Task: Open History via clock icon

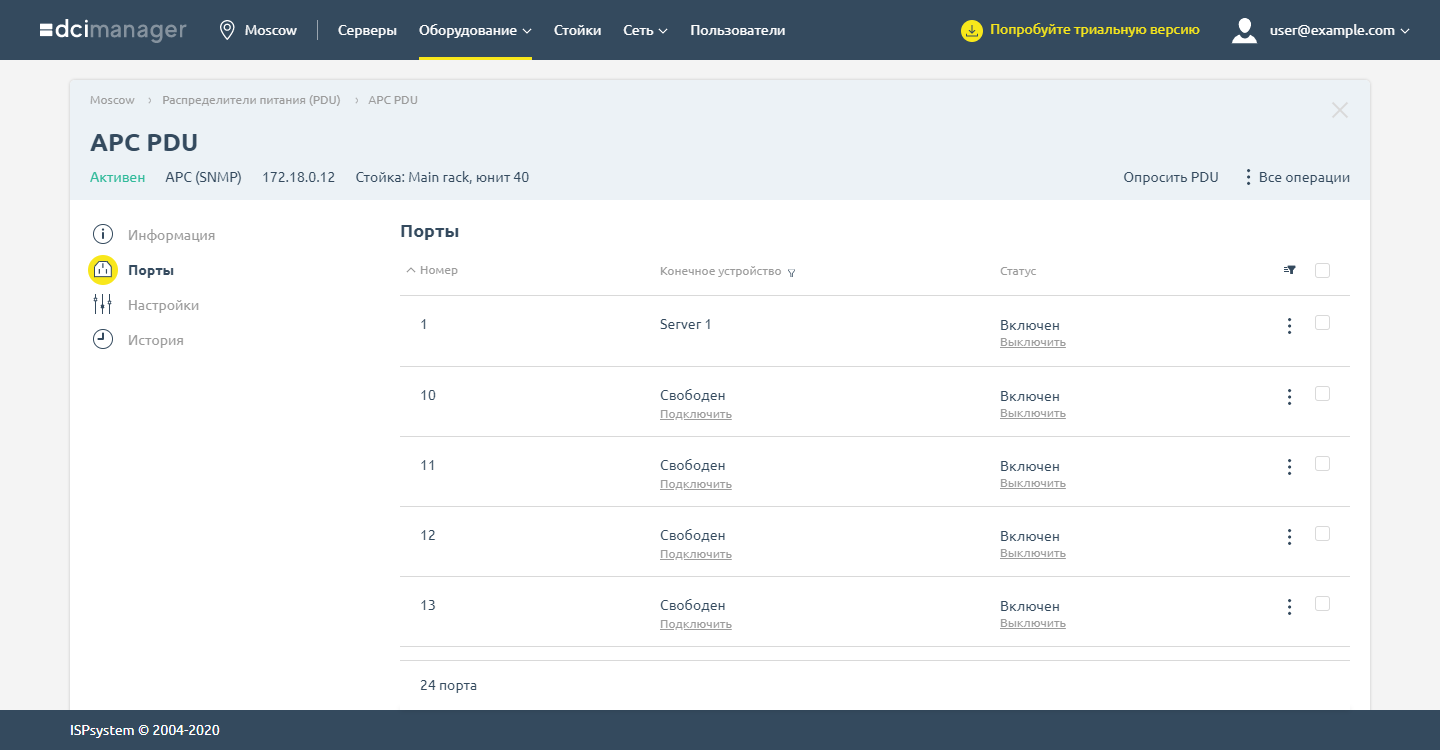Action: [103, 340]
